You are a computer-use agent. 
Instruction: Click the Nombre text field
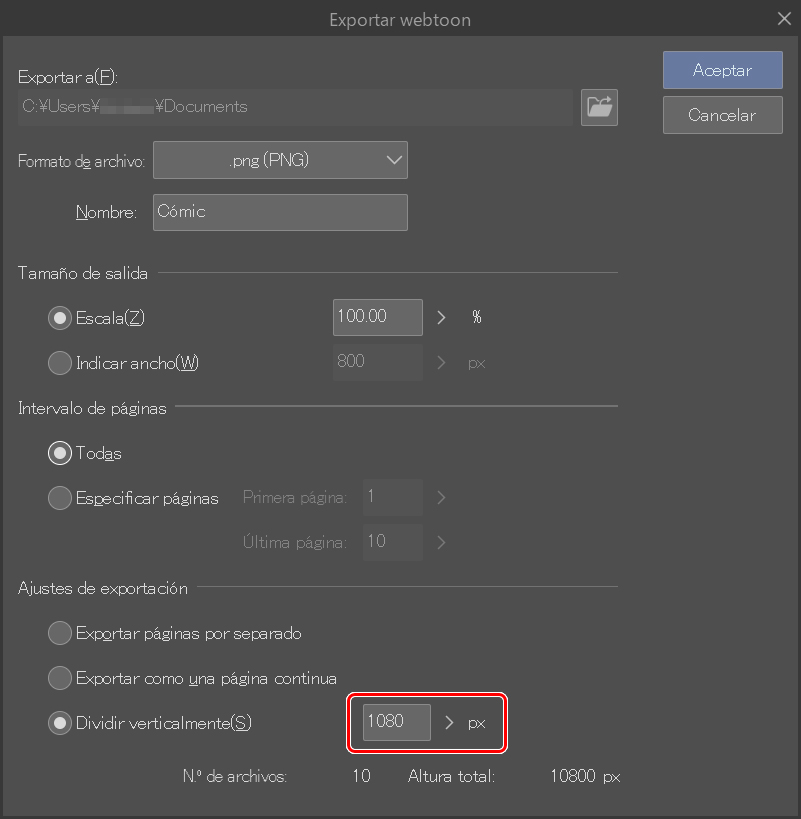tap(280, 212)
